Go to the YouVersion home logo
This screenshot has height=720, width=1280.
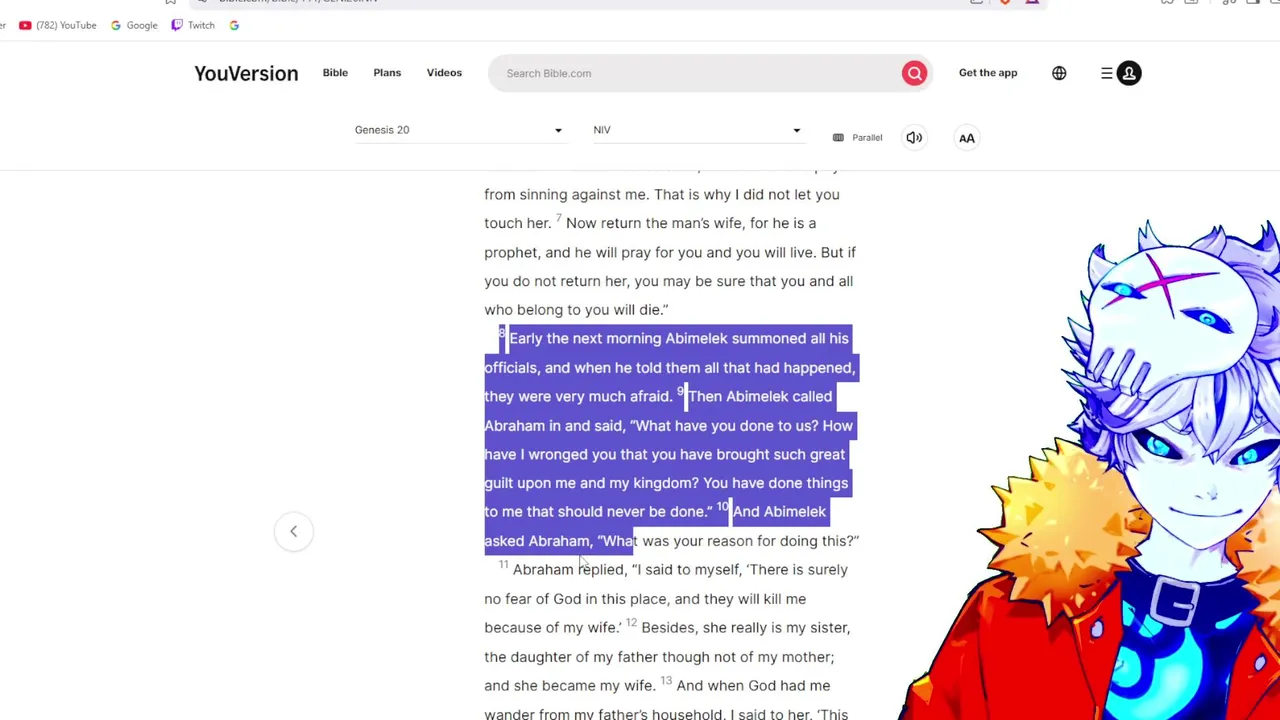click(246, 73)
